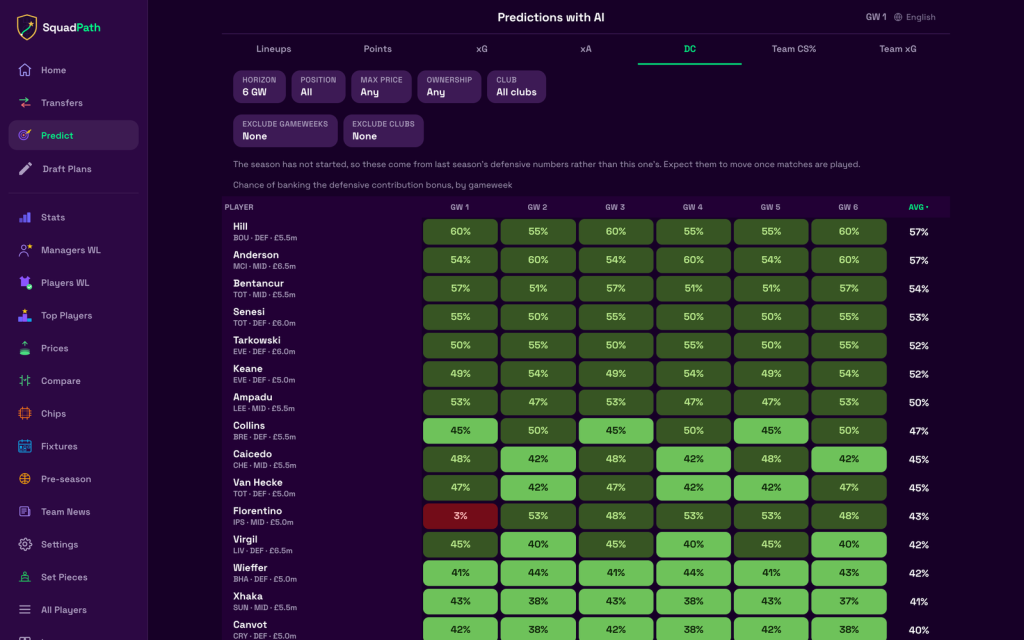The image size is (1024, 640).
Task: Open Transfers arrows icon
Action: tap(25, 103)
